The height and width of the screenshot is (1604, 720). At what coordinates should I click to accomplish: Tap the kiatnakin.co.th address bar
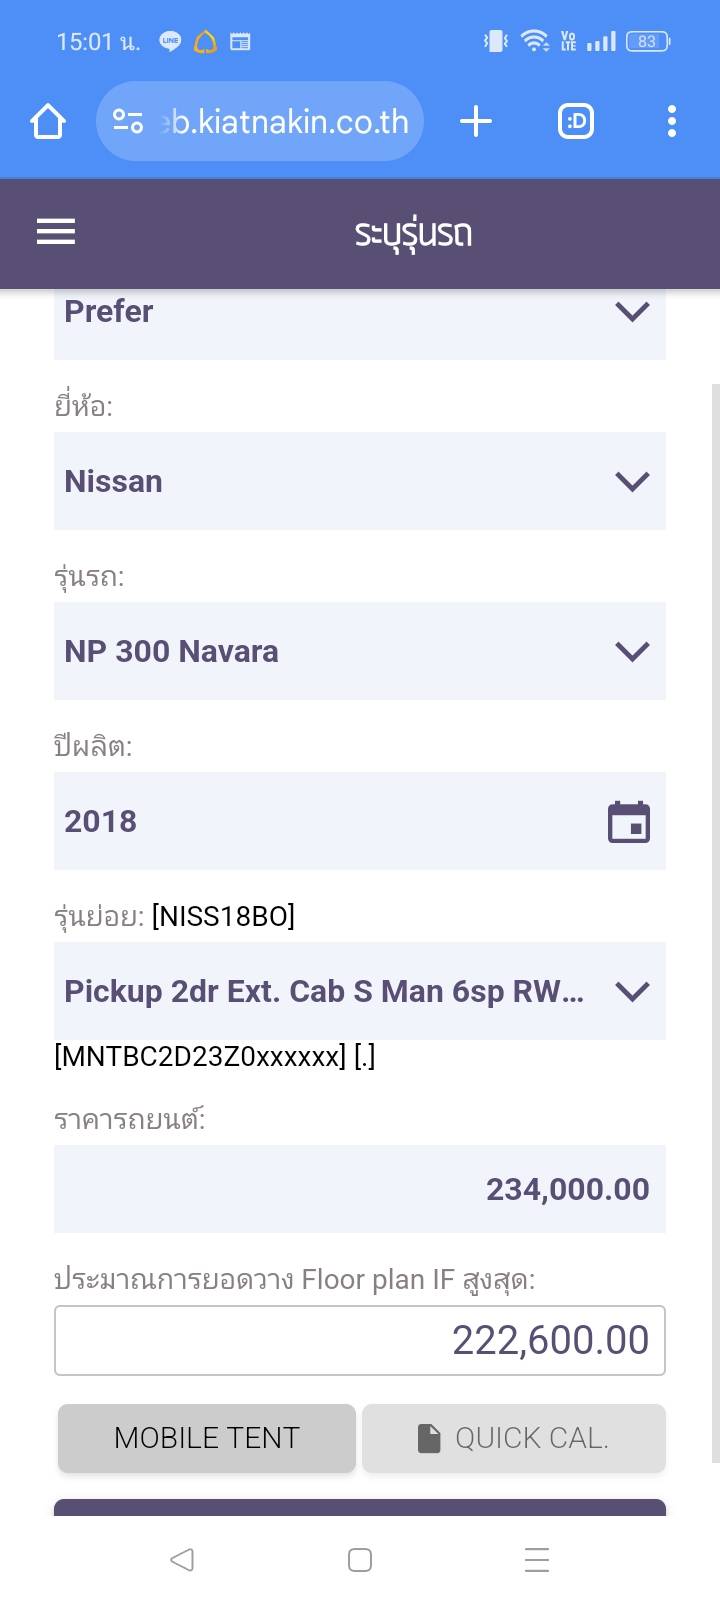pyautogui.click(x=287, y=122)
